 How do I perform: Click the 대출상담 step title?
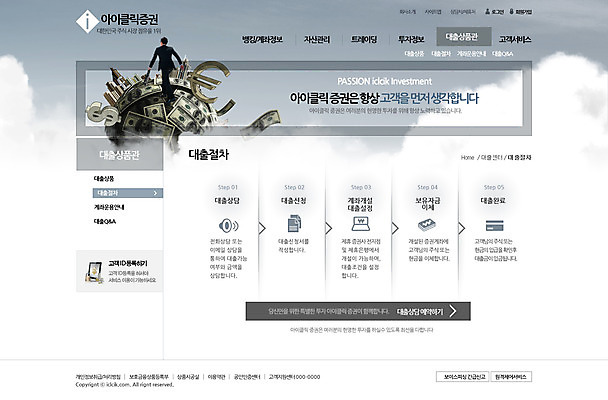click(227, 201)
